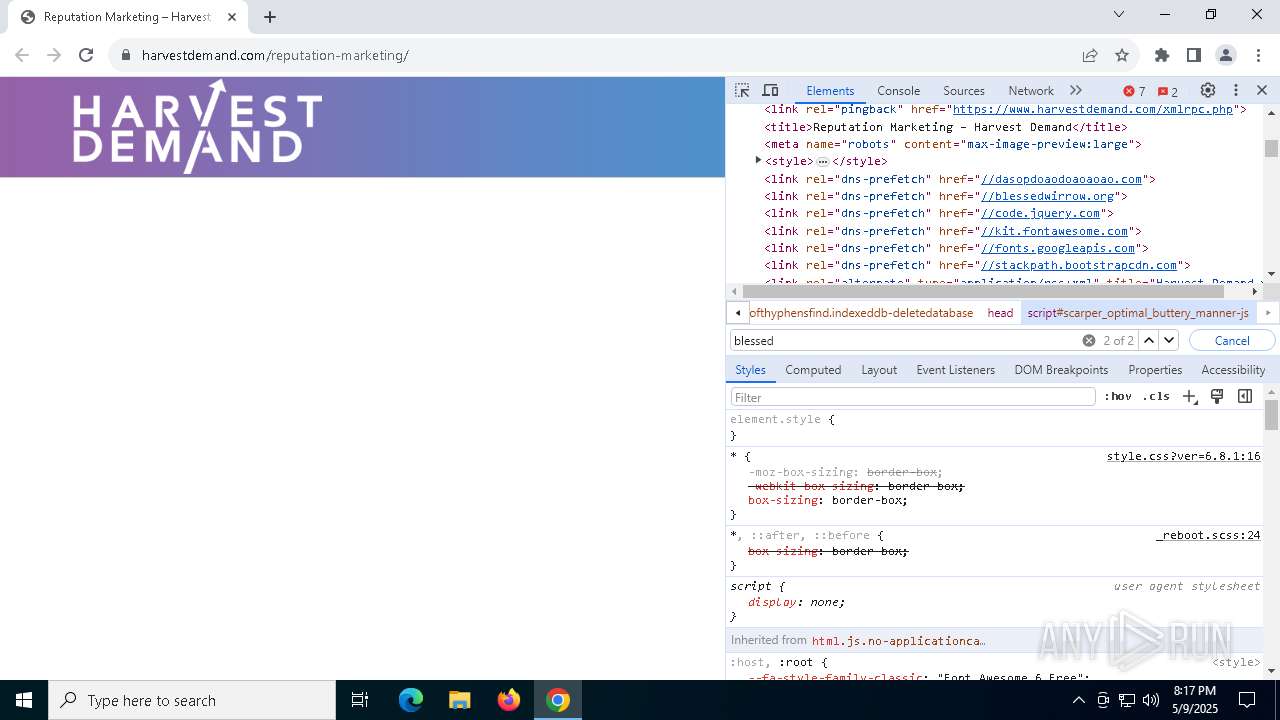1280x720 pixels.
Task: Open the xmlrpc.php pingback link
Action: (x=1092, y=109)
